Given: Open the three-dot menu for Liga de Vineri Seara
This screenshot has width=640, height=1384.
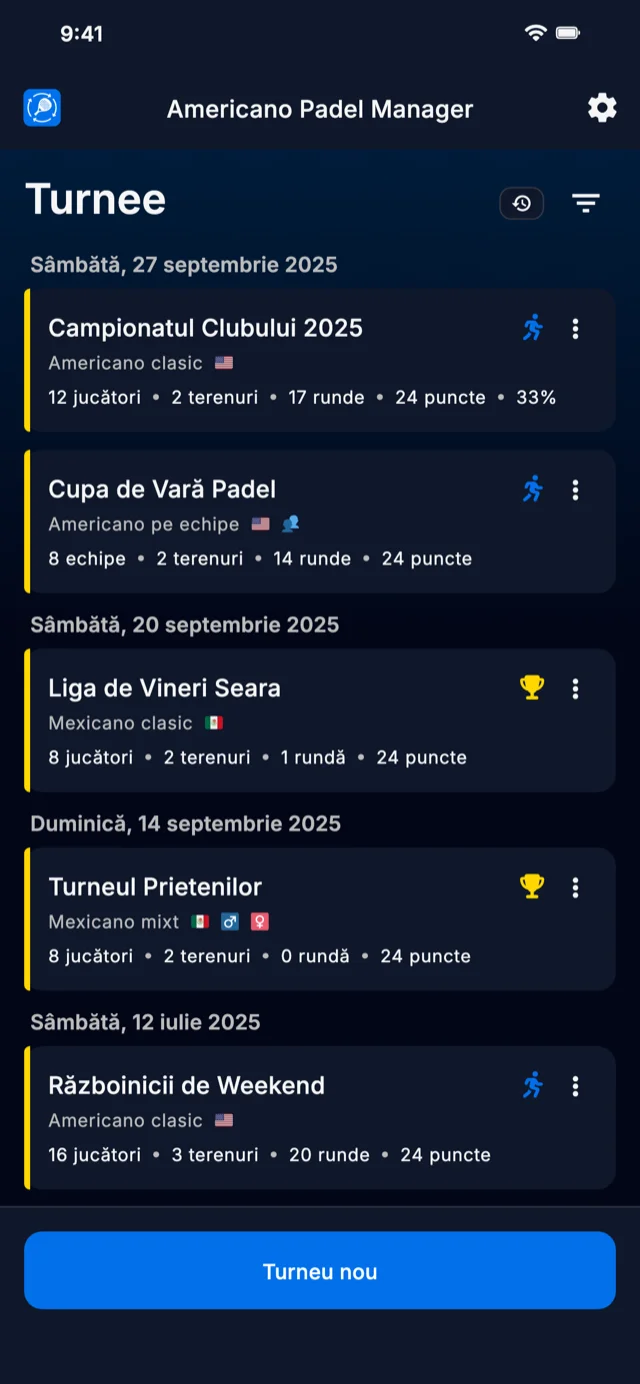Looking at the screenshot, I should point(576,688).
